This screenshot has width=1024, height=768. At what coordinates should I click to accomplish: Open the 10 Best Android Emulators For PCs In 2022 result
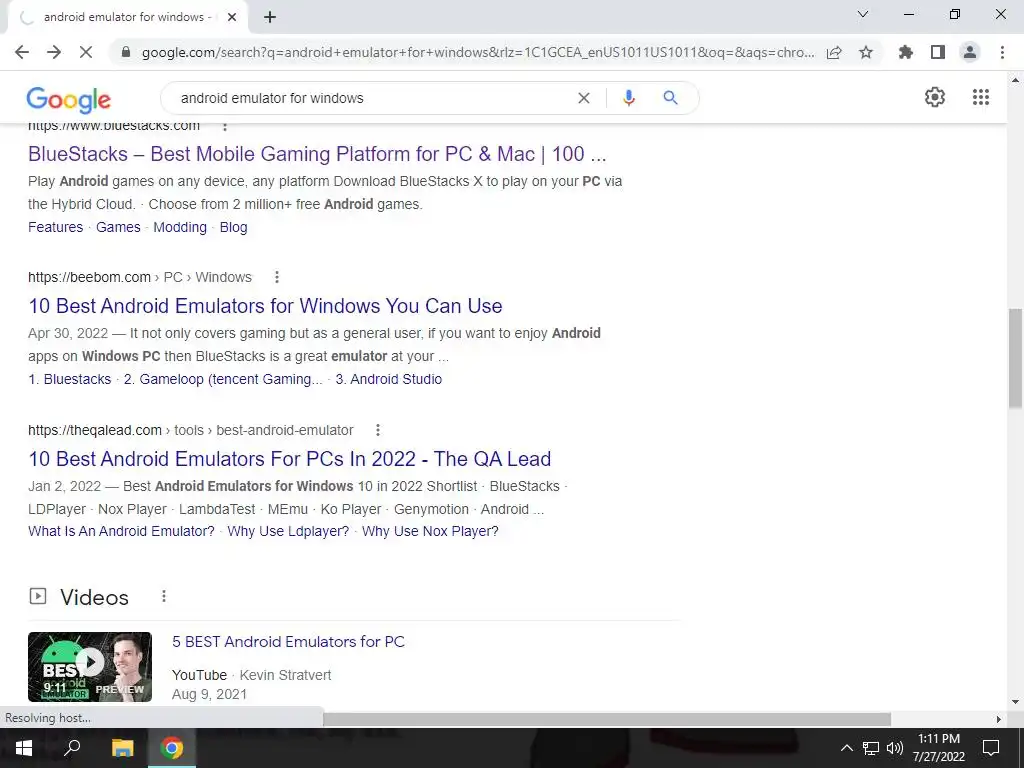pos(290,459)
